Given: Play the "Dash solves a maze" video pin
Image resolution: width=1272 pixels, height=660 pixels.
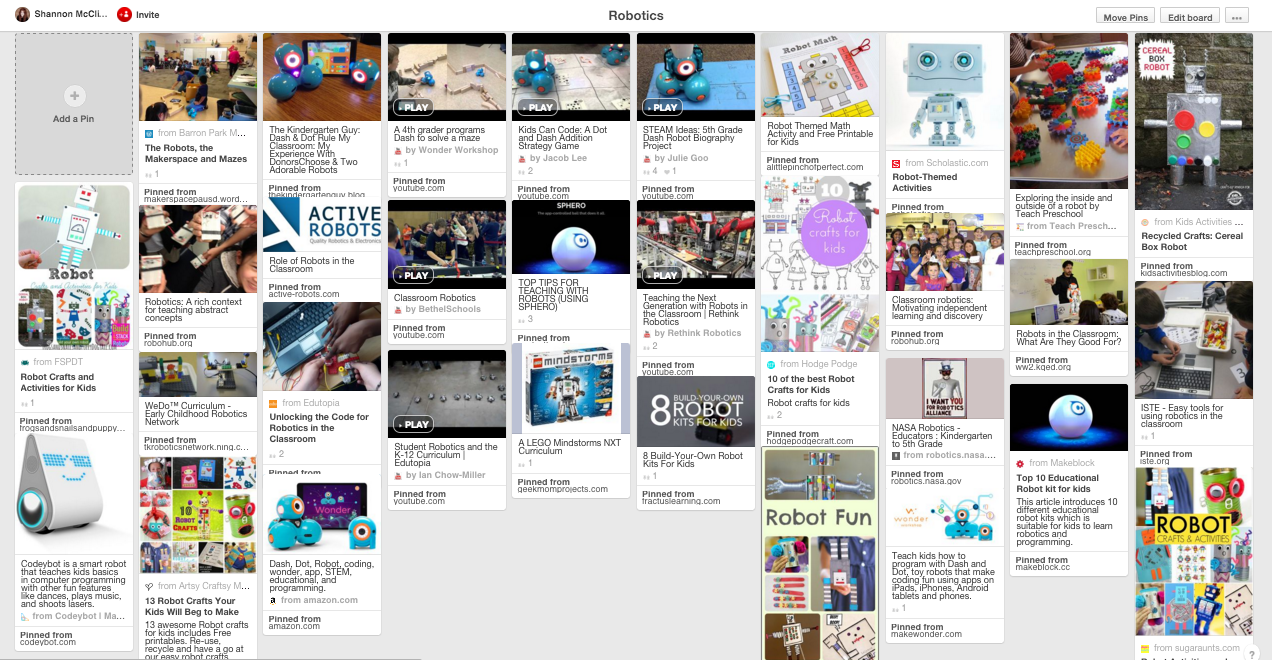Looking at the screenshot, I should click(x=412, y=107).
